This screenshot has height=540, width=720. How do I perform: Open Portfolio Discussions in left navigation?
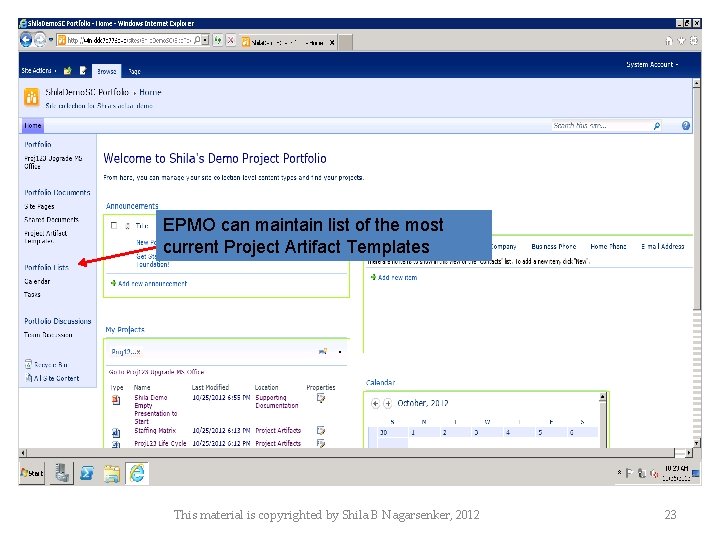point(58,321)
